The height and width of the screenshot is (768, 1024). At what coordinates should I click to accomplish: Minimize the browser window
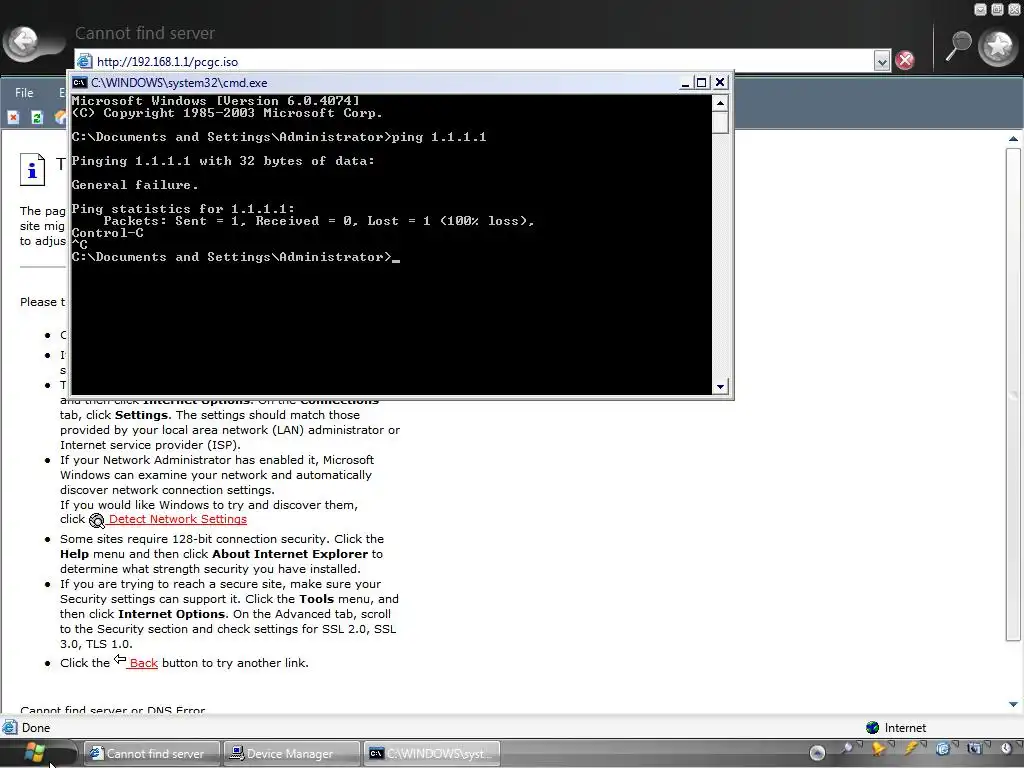[x=980, y=9]
